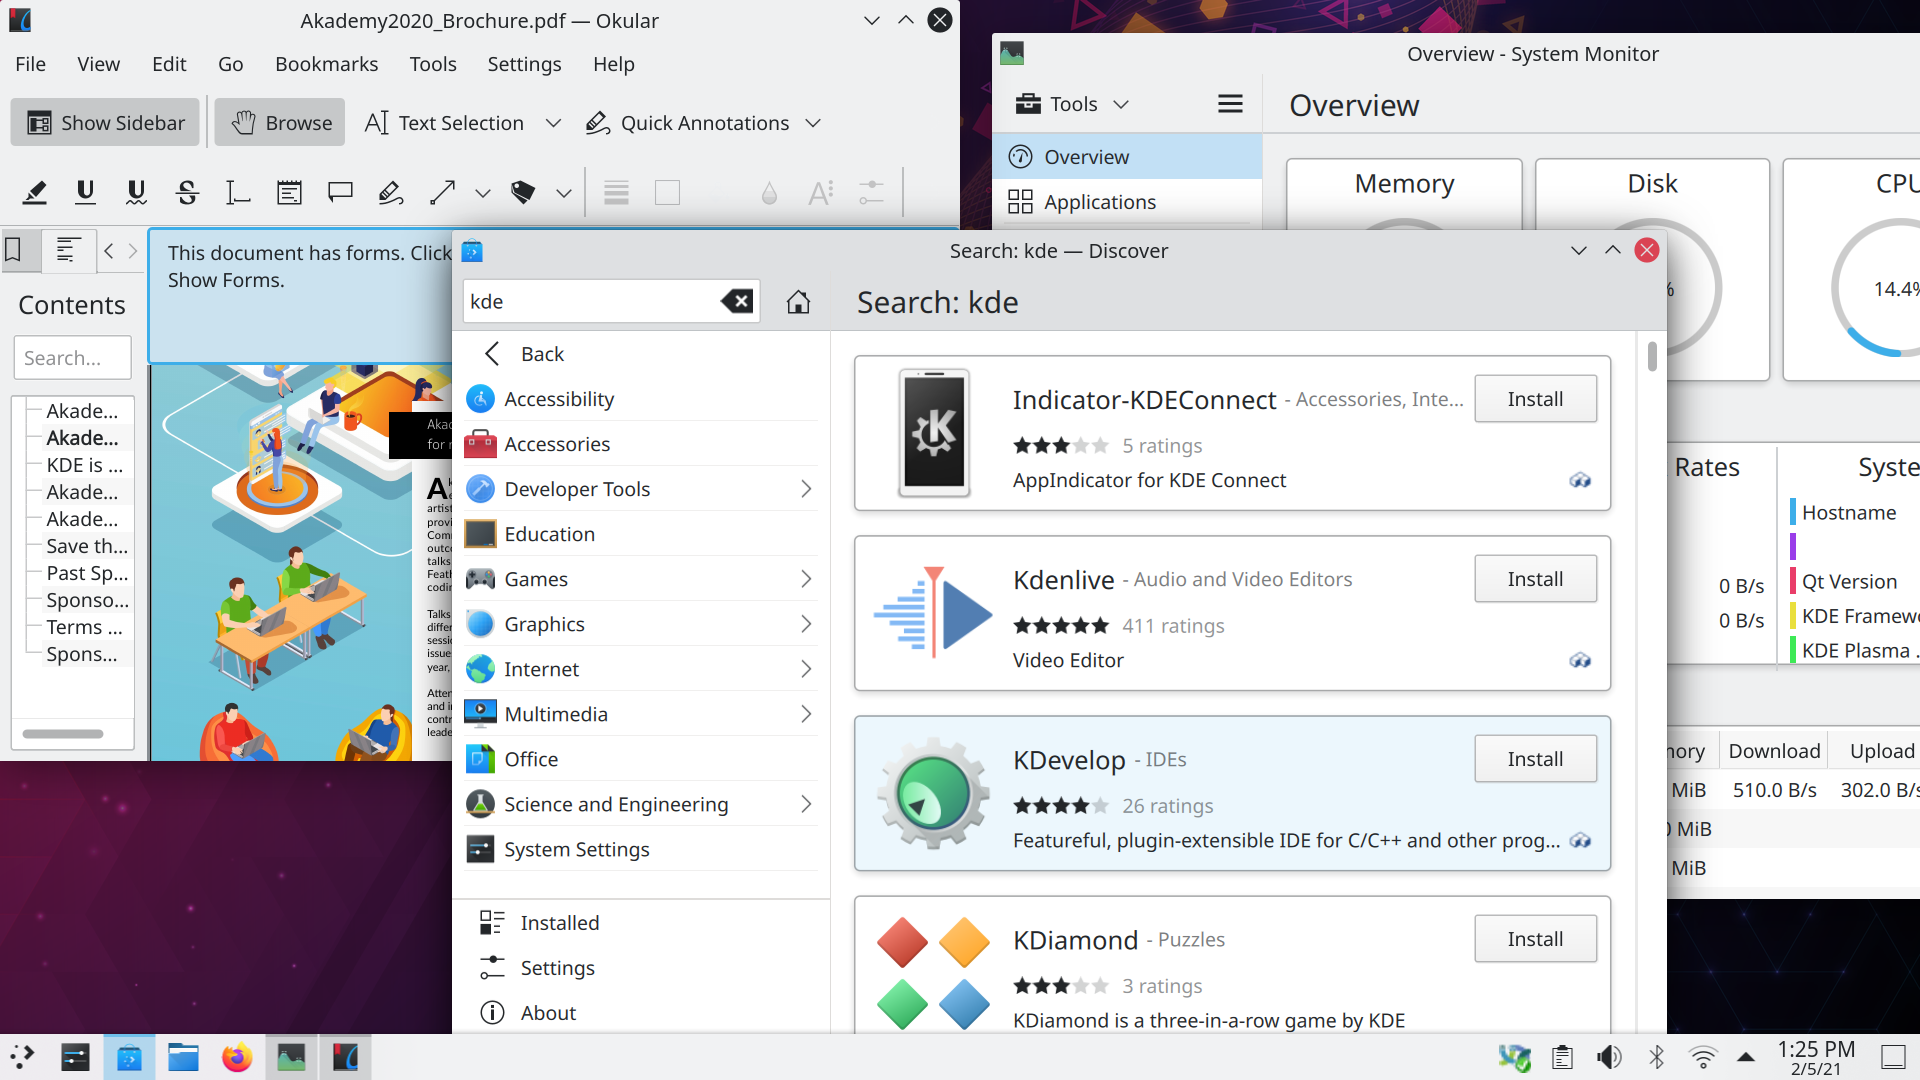The image size is (1920, 1080).
Task: Open the volume control in system tray
Action: (1609, 1057)
